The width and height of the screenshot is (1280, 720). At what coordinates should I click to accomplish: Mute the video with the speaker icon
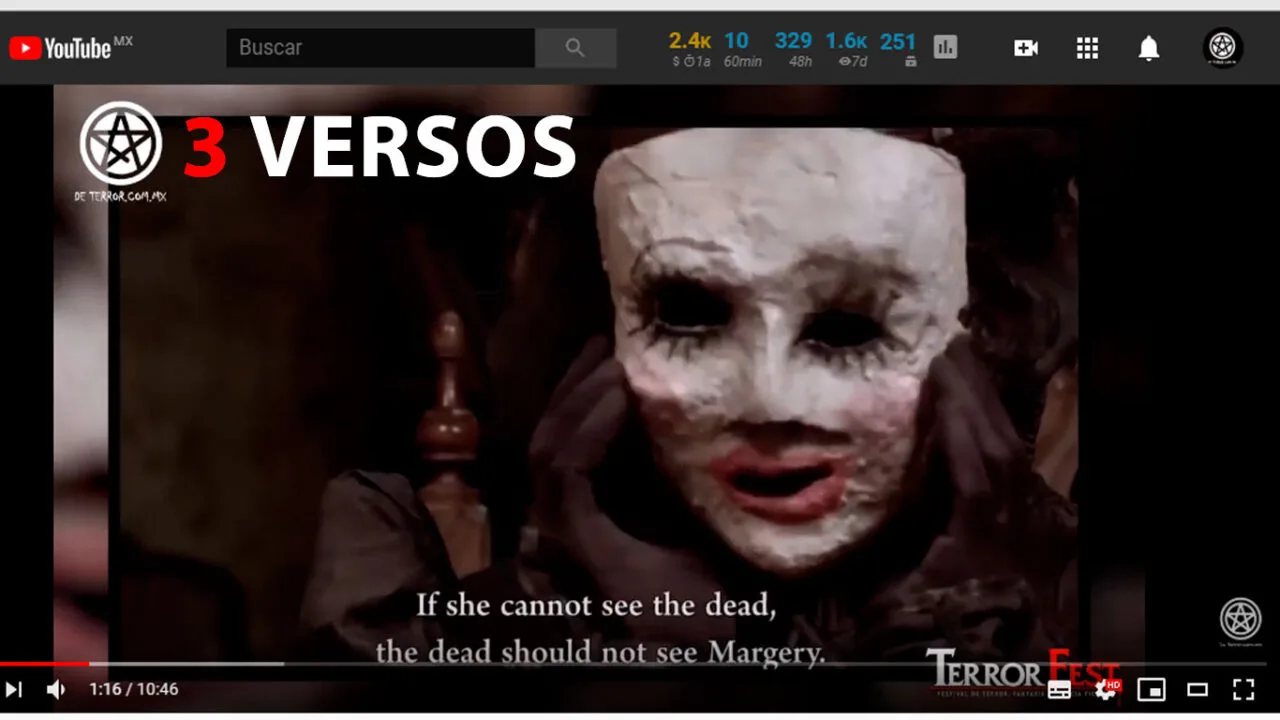(56, 689)
